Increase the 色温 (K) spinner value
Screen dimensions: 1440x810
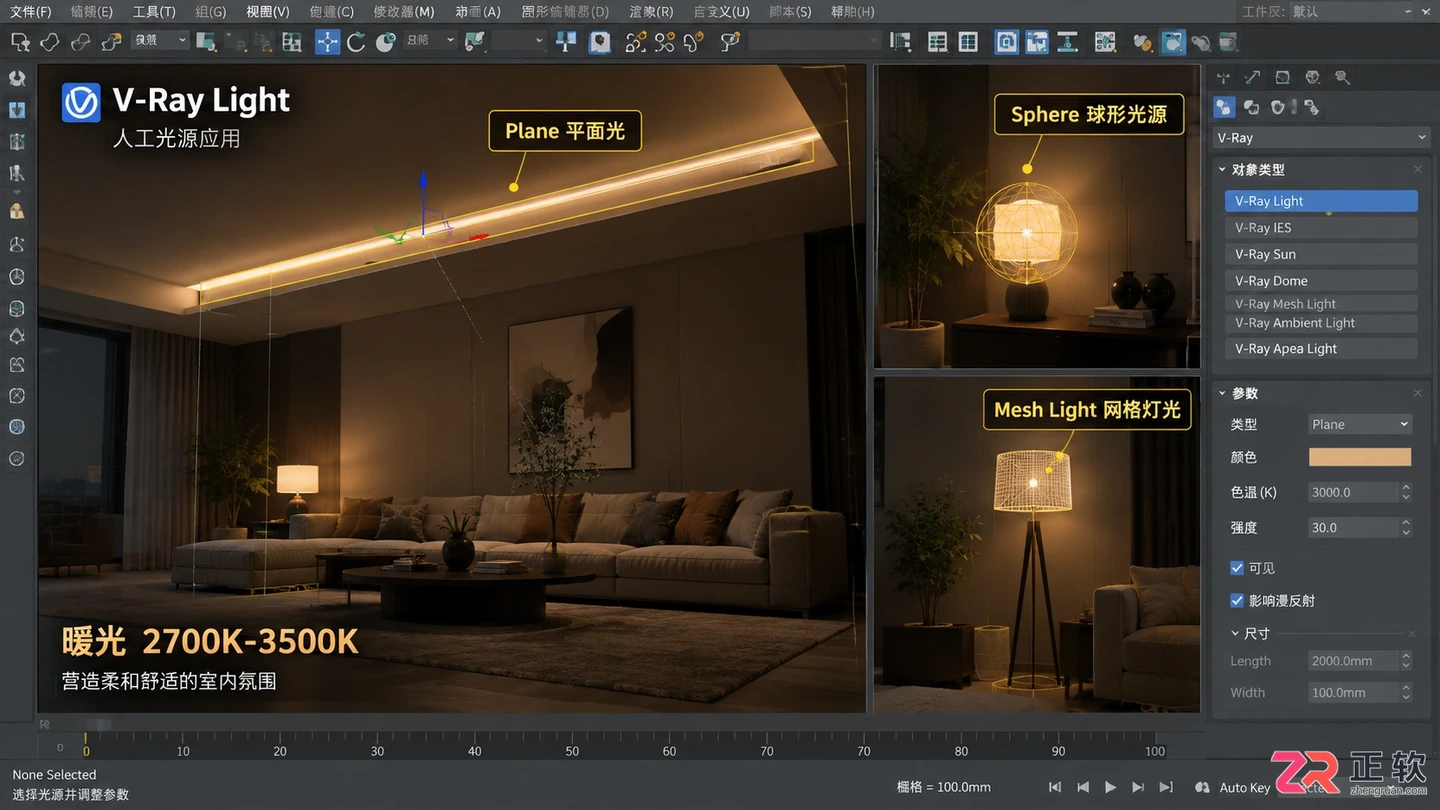tap(1406, 487)
